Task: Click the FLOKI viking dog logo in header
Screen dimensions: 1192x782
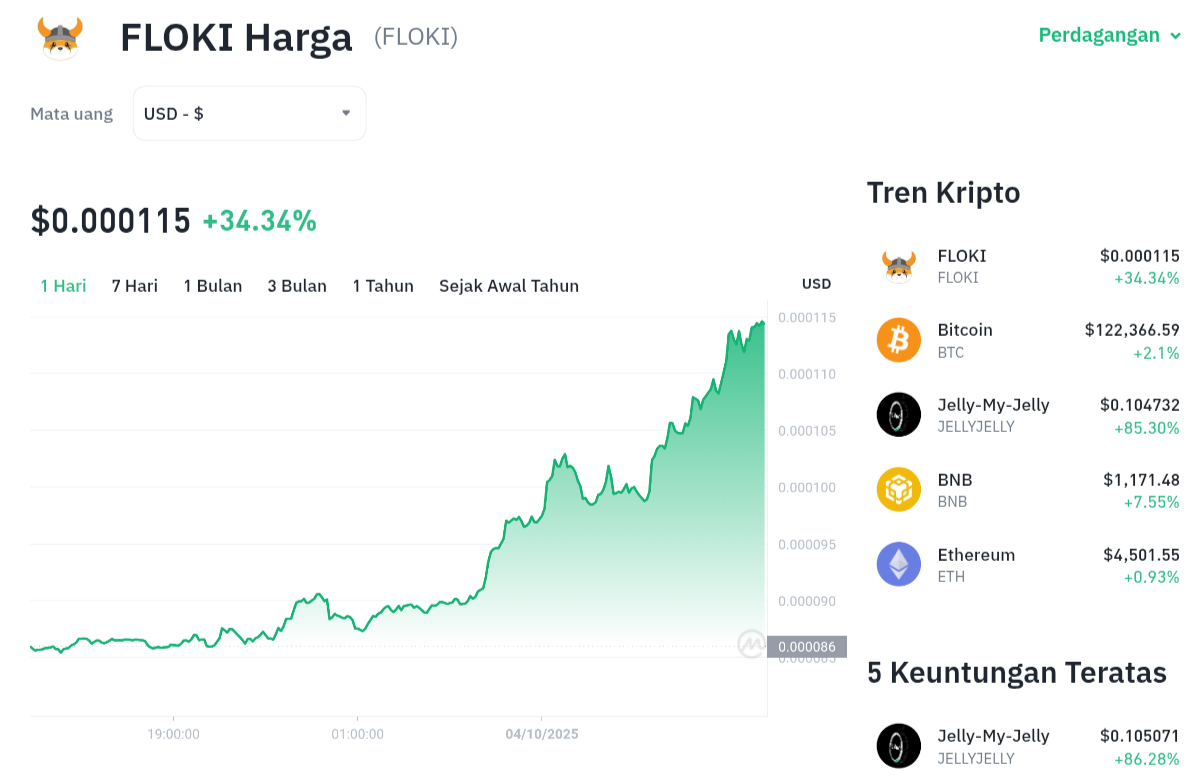Action: point(60,38)
